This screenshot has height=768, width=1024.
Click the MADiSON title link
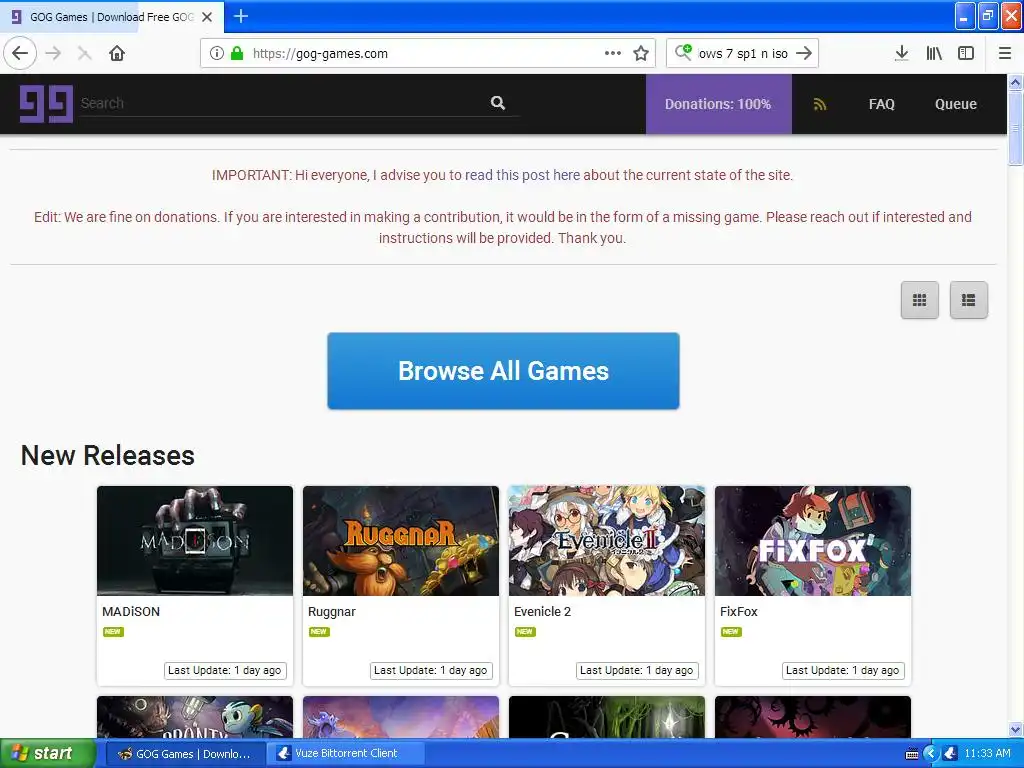(x=131, y=611)
